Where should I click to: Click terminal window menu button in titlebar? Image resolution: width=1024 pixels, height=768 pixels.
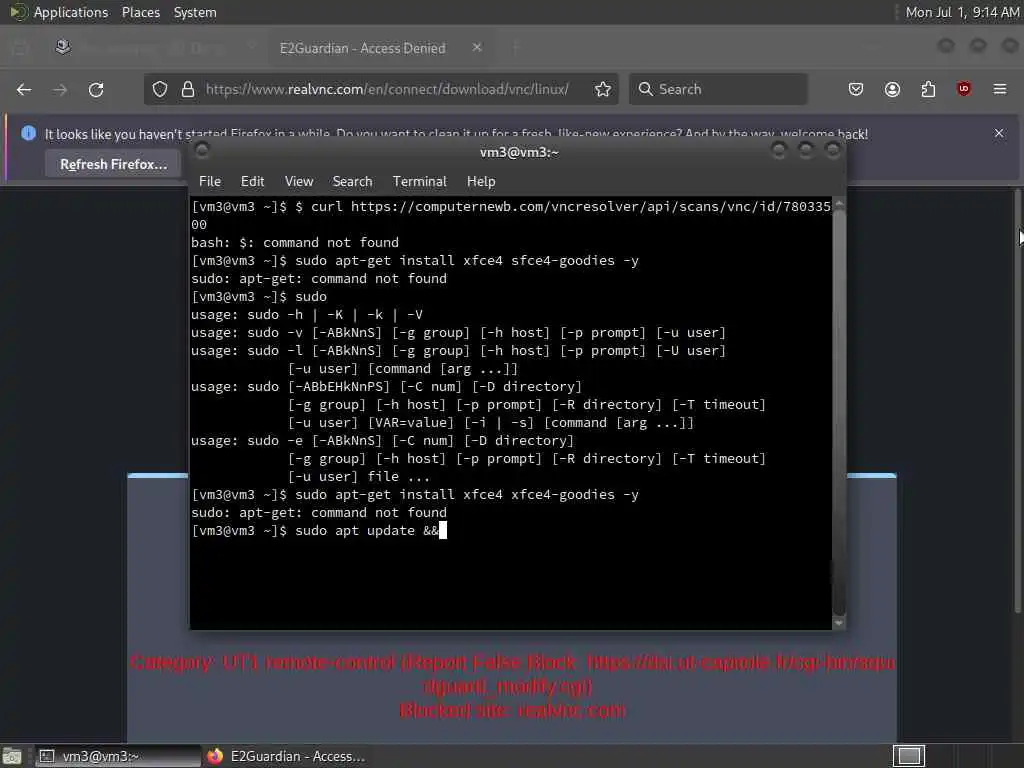pyautogui.click(x=202, y=151)
